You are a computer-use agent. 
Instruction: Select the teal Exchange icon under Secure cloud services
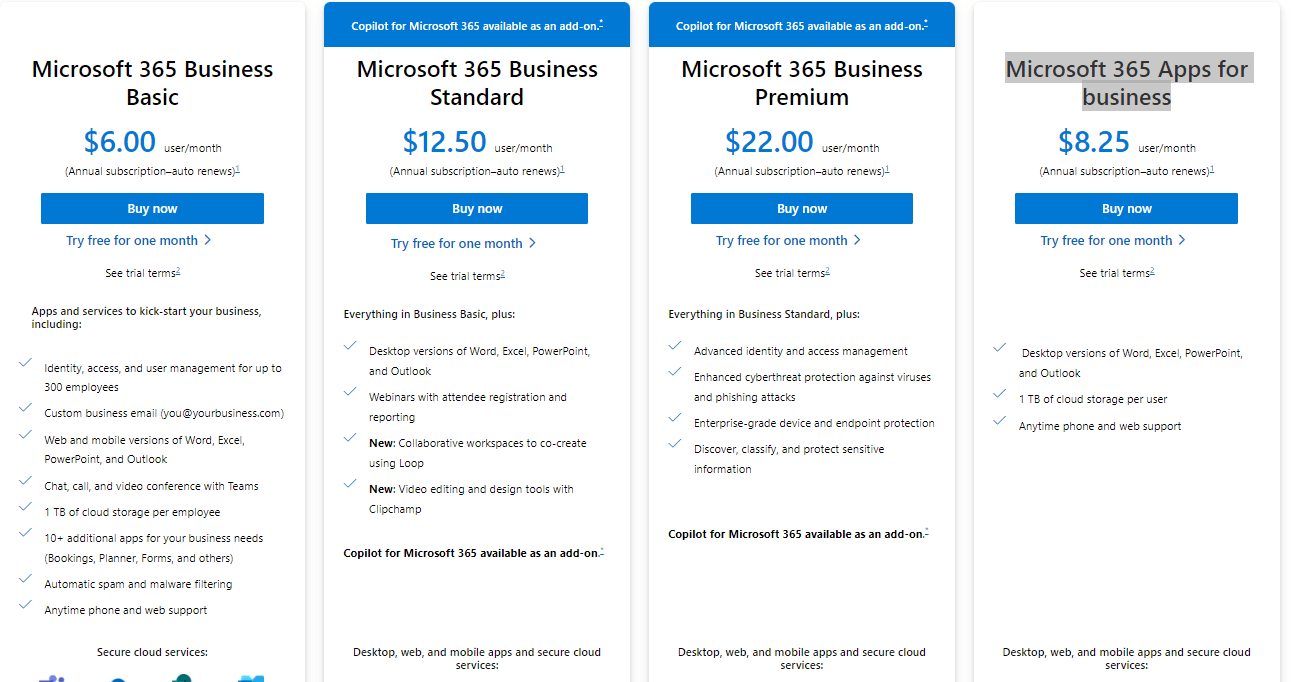(x=182, y=679)
